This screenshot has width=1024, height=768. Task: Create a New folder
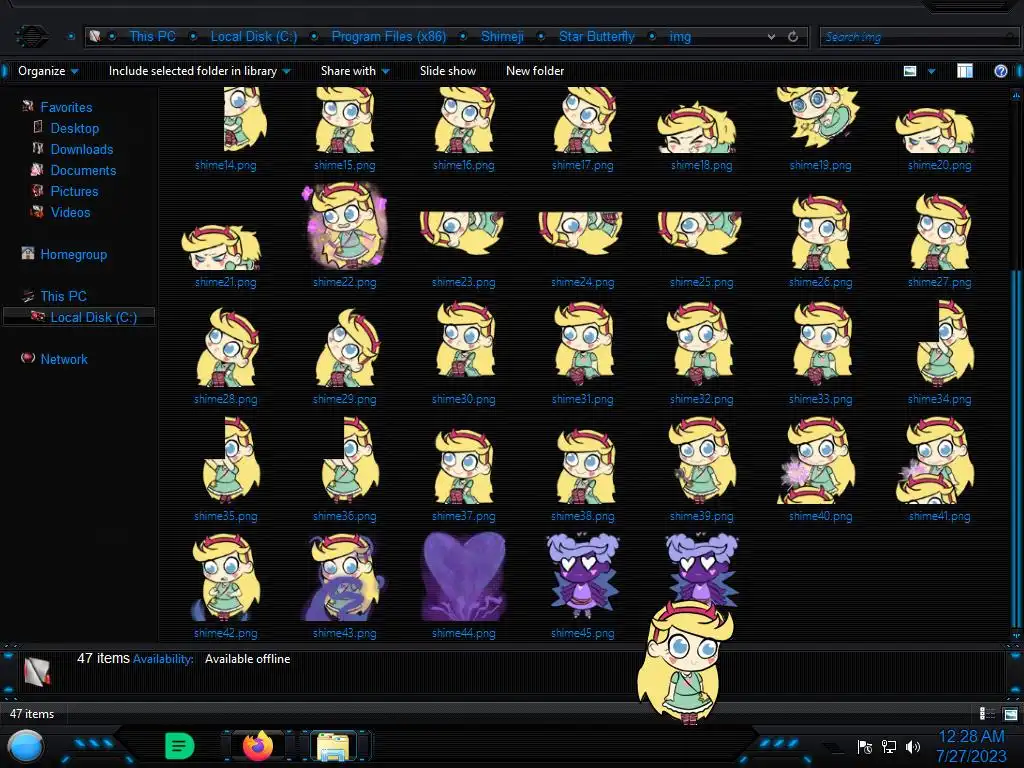click(535, 71)
